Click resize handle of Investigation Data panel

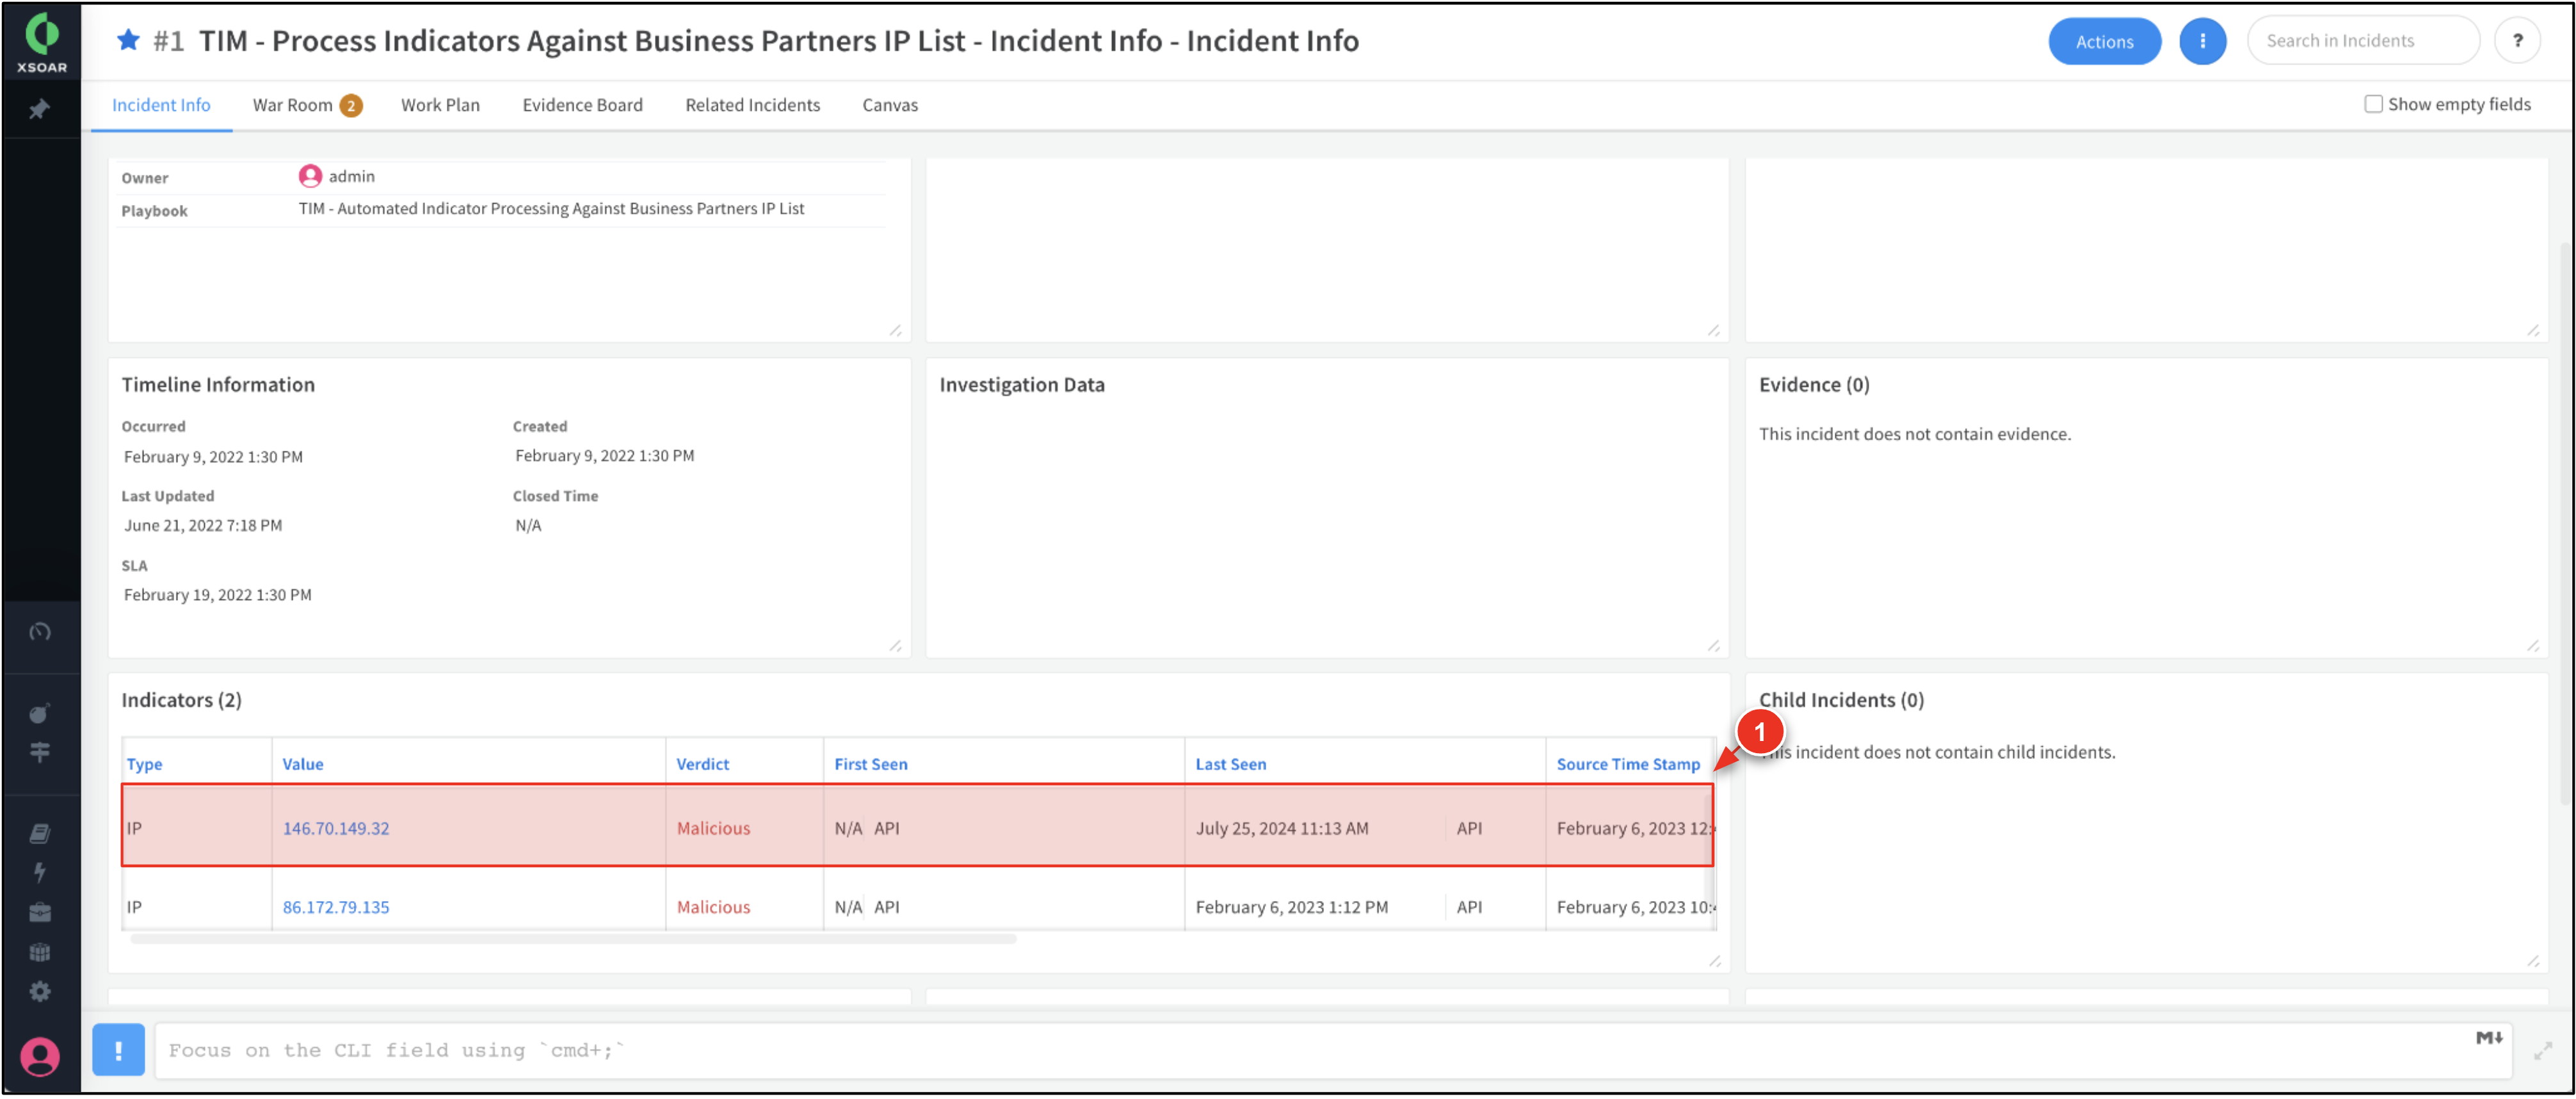(x=1713, y=646)
